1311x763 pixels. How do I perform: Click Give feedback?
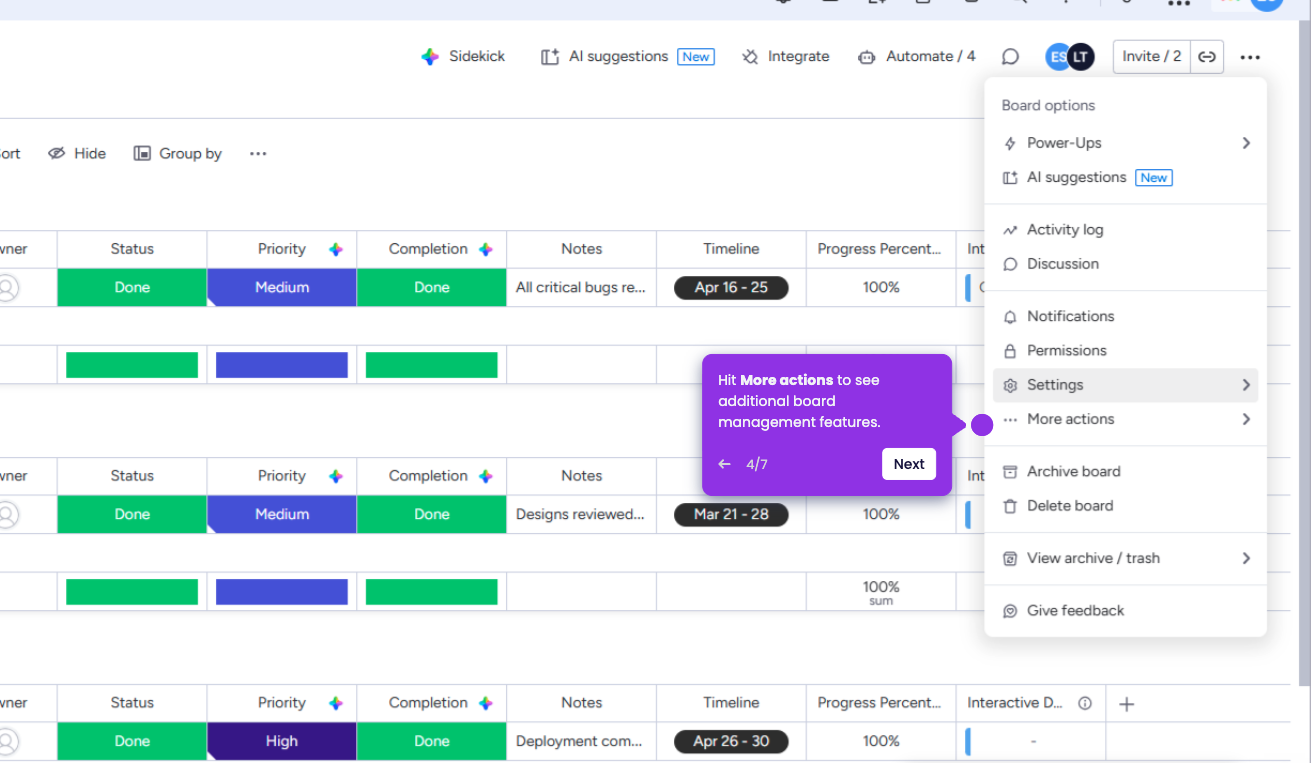point(1126,611)
